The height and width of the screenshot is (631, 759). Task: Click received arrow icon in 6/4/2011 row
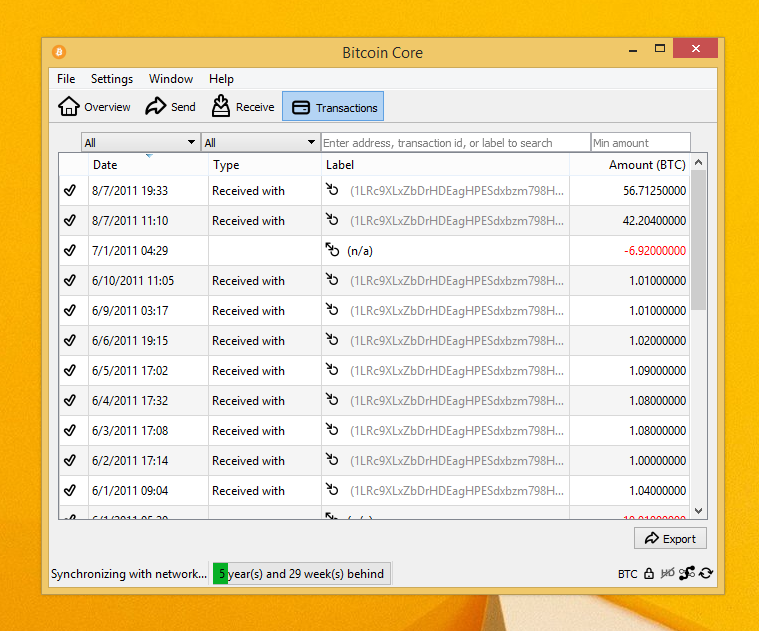[x=332, y=399]
